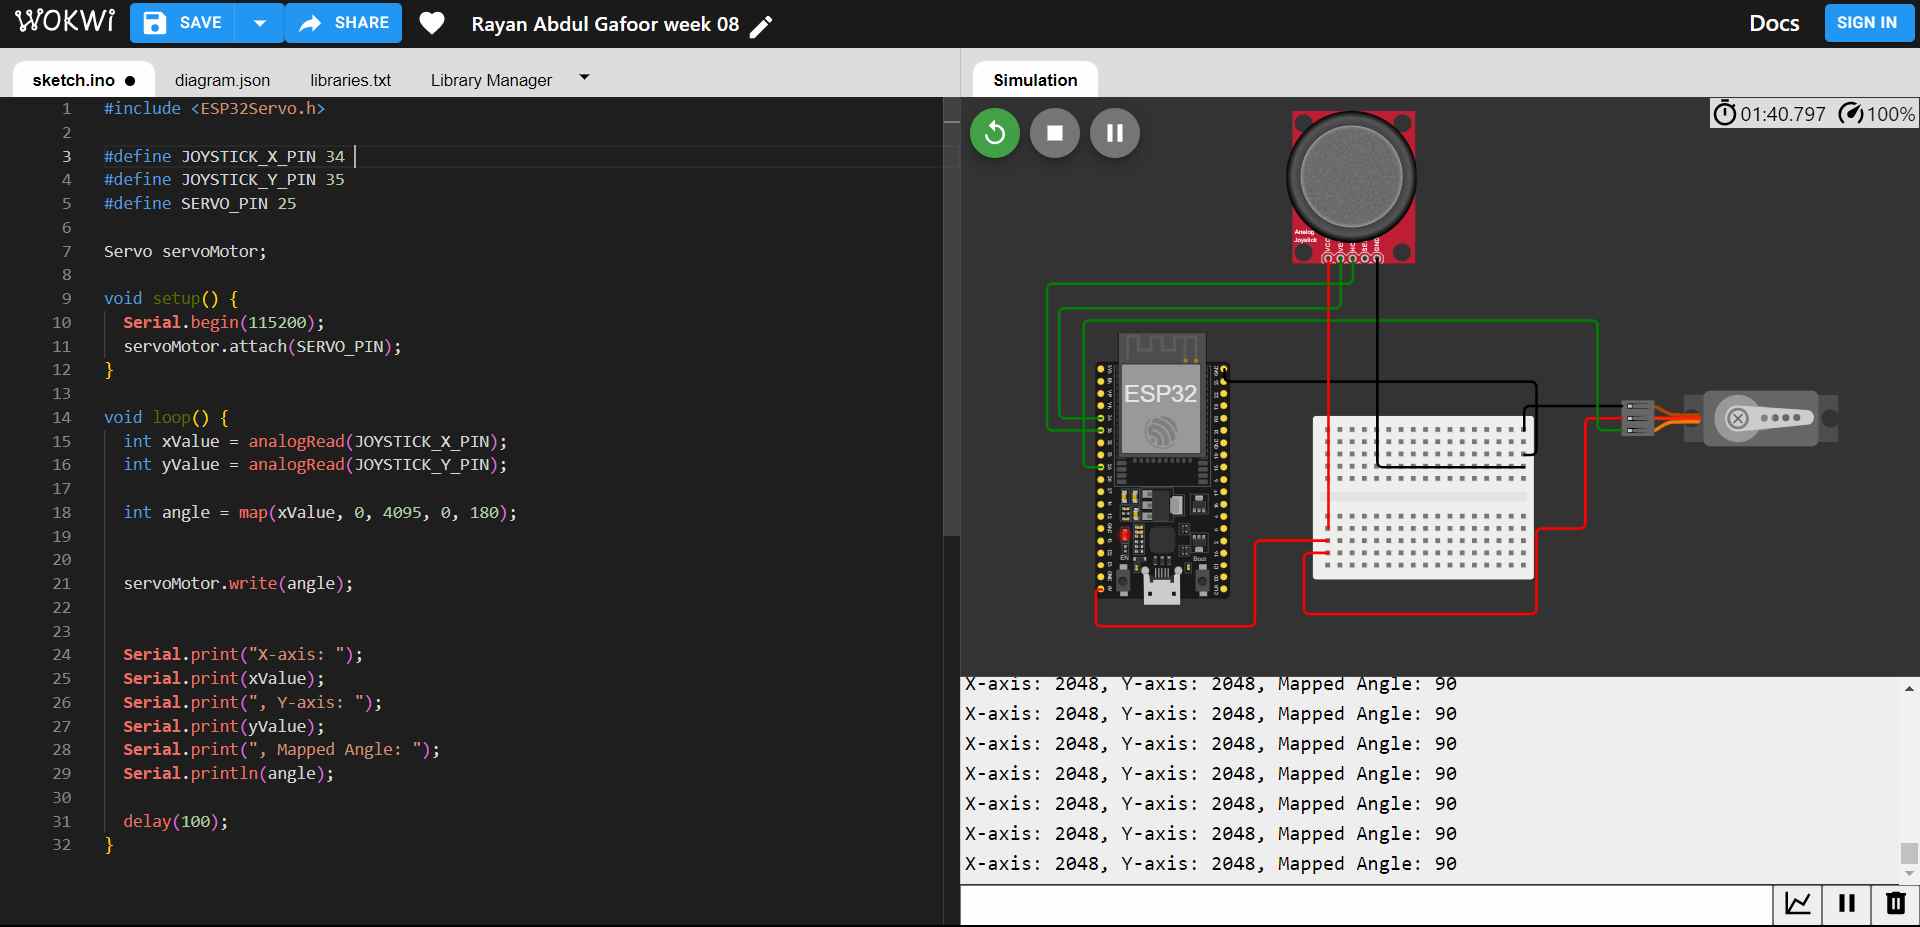The height and width of the screenshot is (927, 1920).
Task: Expand the Save options dropdown arrow
Action: coord(260,23)
